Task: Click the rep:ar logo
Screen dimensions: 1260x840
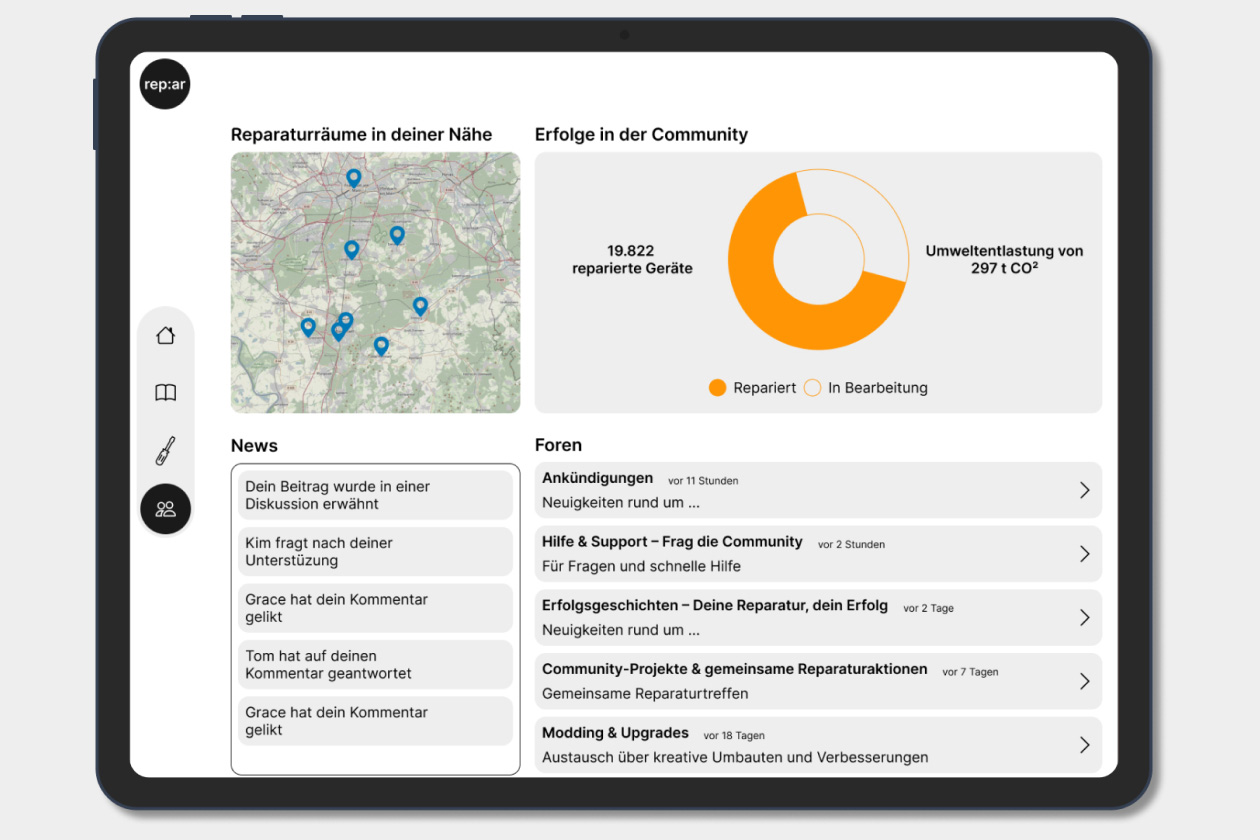Action: pyautogui.click(x=165, y=85)
